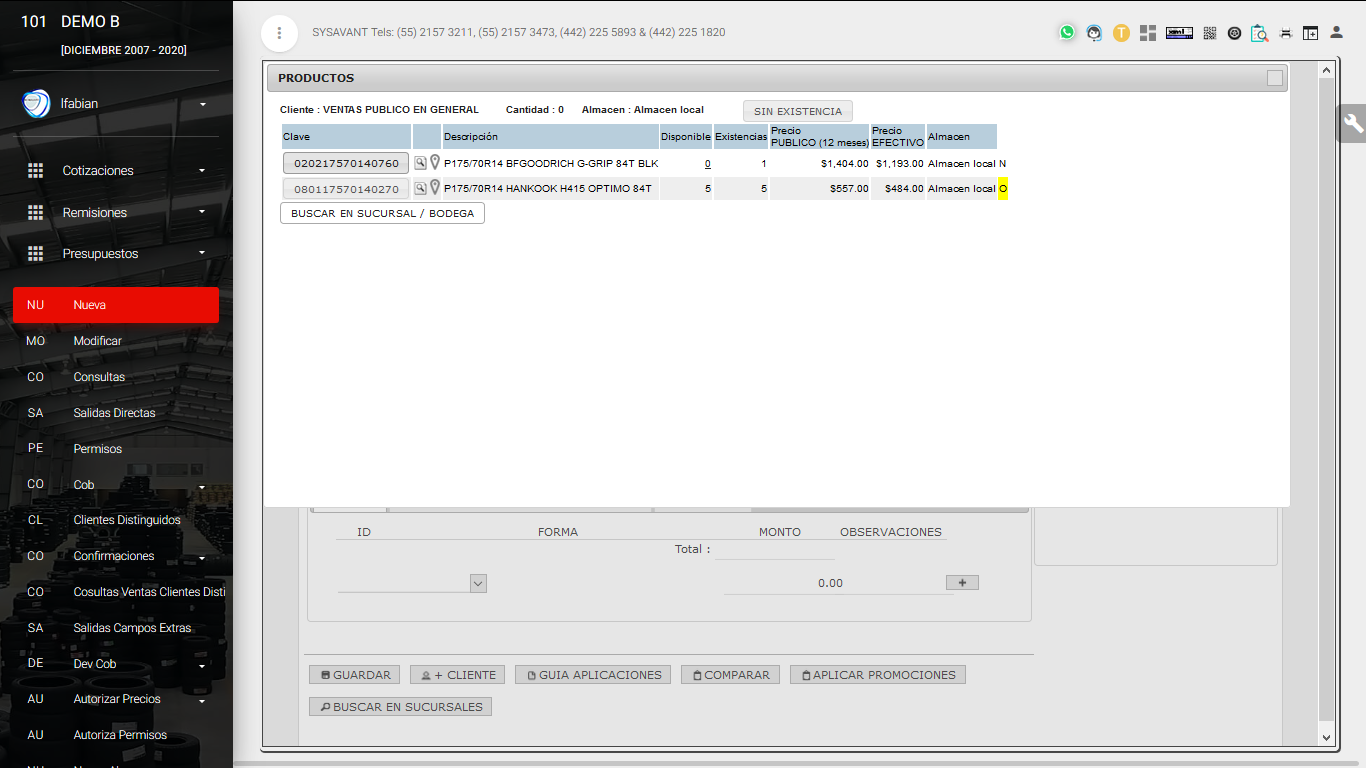Click the Cotizaciones grid icon
Image resolution: width=1366 pixels, height=768 pixels.
(x=36, y=171)
